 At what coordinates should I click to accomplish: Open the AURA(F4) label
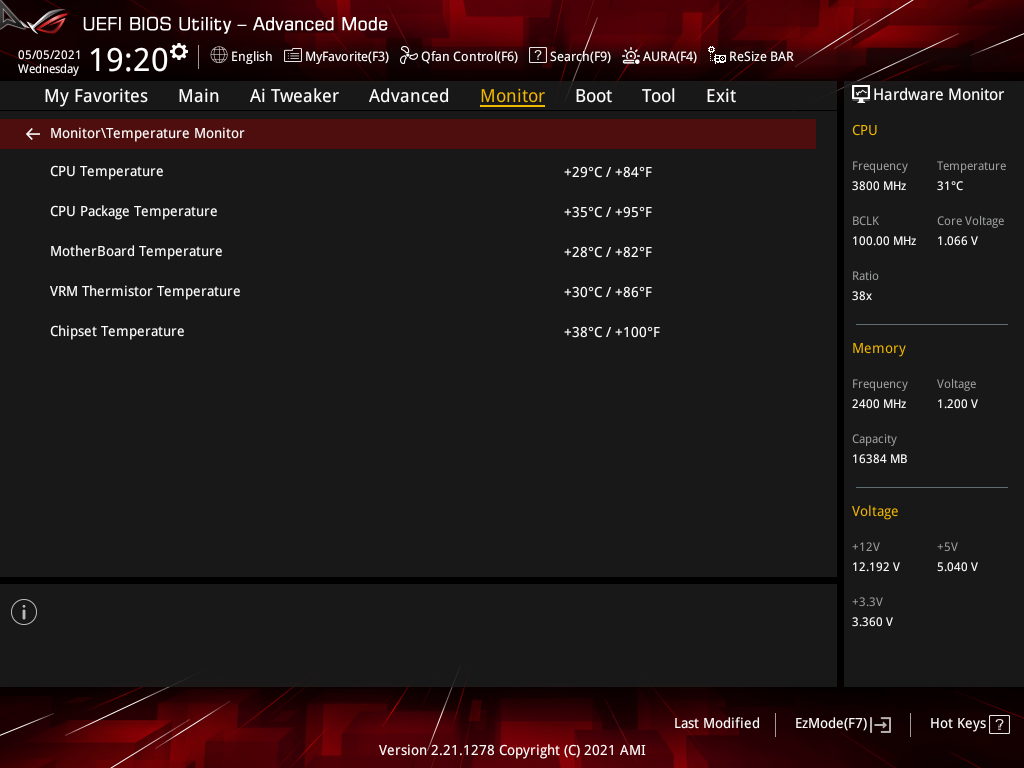669,57
